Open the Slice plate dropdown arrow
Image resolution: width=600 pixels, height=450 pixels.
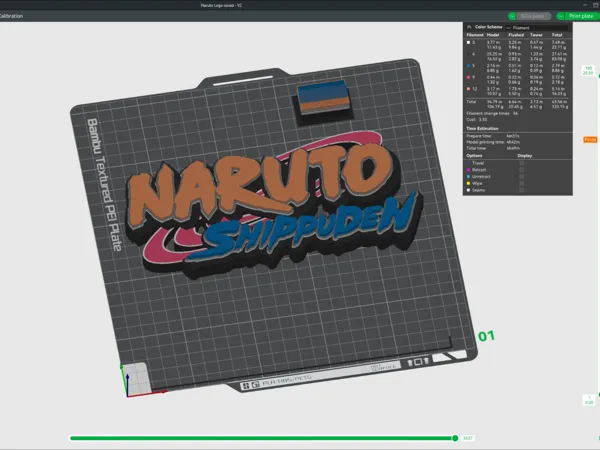[x=512, y=16]
